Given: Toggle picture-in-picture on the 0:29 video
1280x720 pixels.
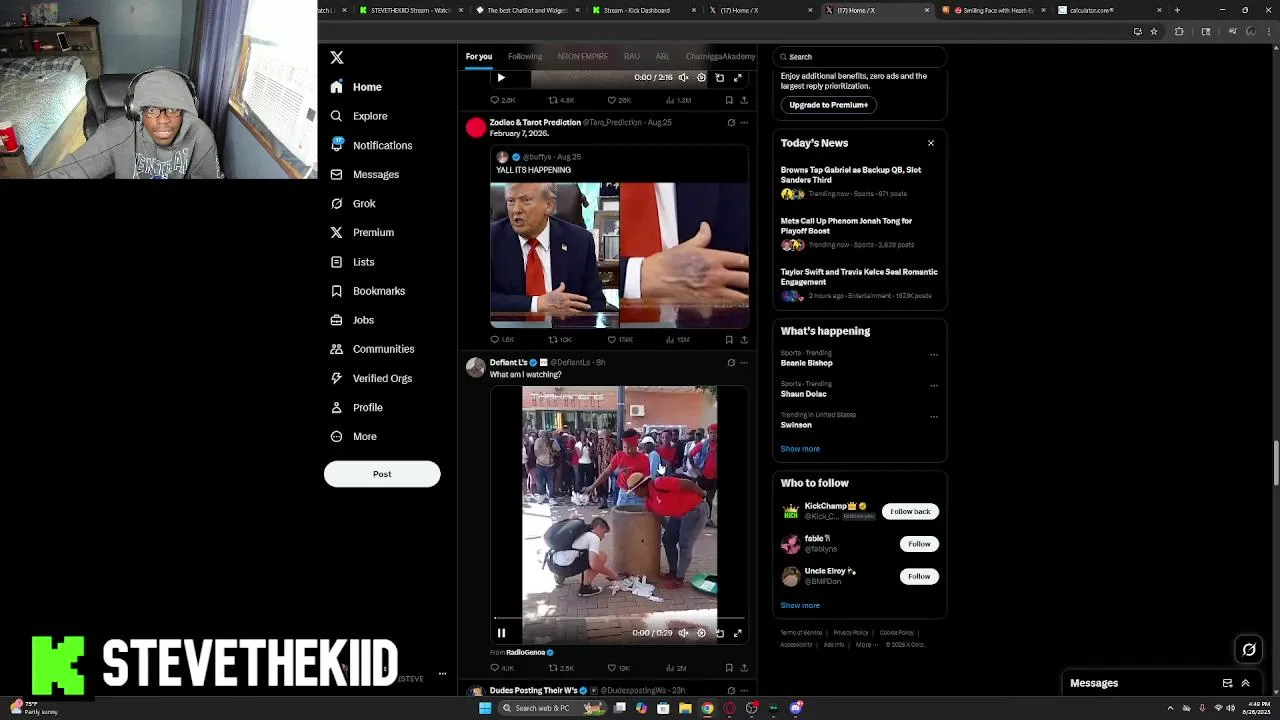Looking at the screenshot, I should (x=719, y=633).
